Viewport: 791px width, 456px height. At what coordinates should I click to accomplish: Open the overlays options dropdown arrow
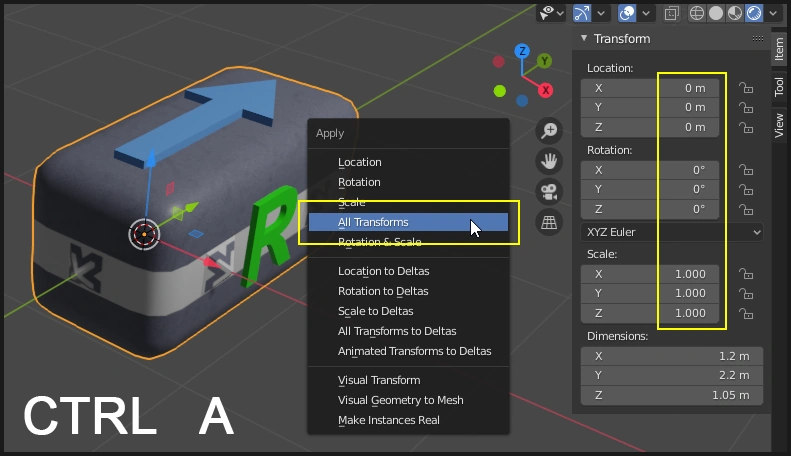click(x=646, y=13)
